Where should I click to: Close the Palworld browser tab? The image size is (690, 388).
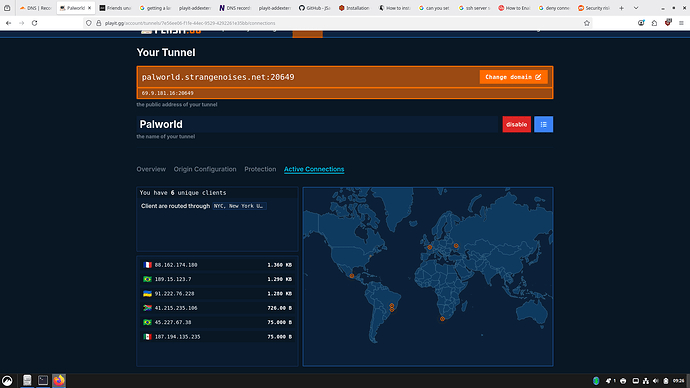pyautogui.click(x=89, y=8)
